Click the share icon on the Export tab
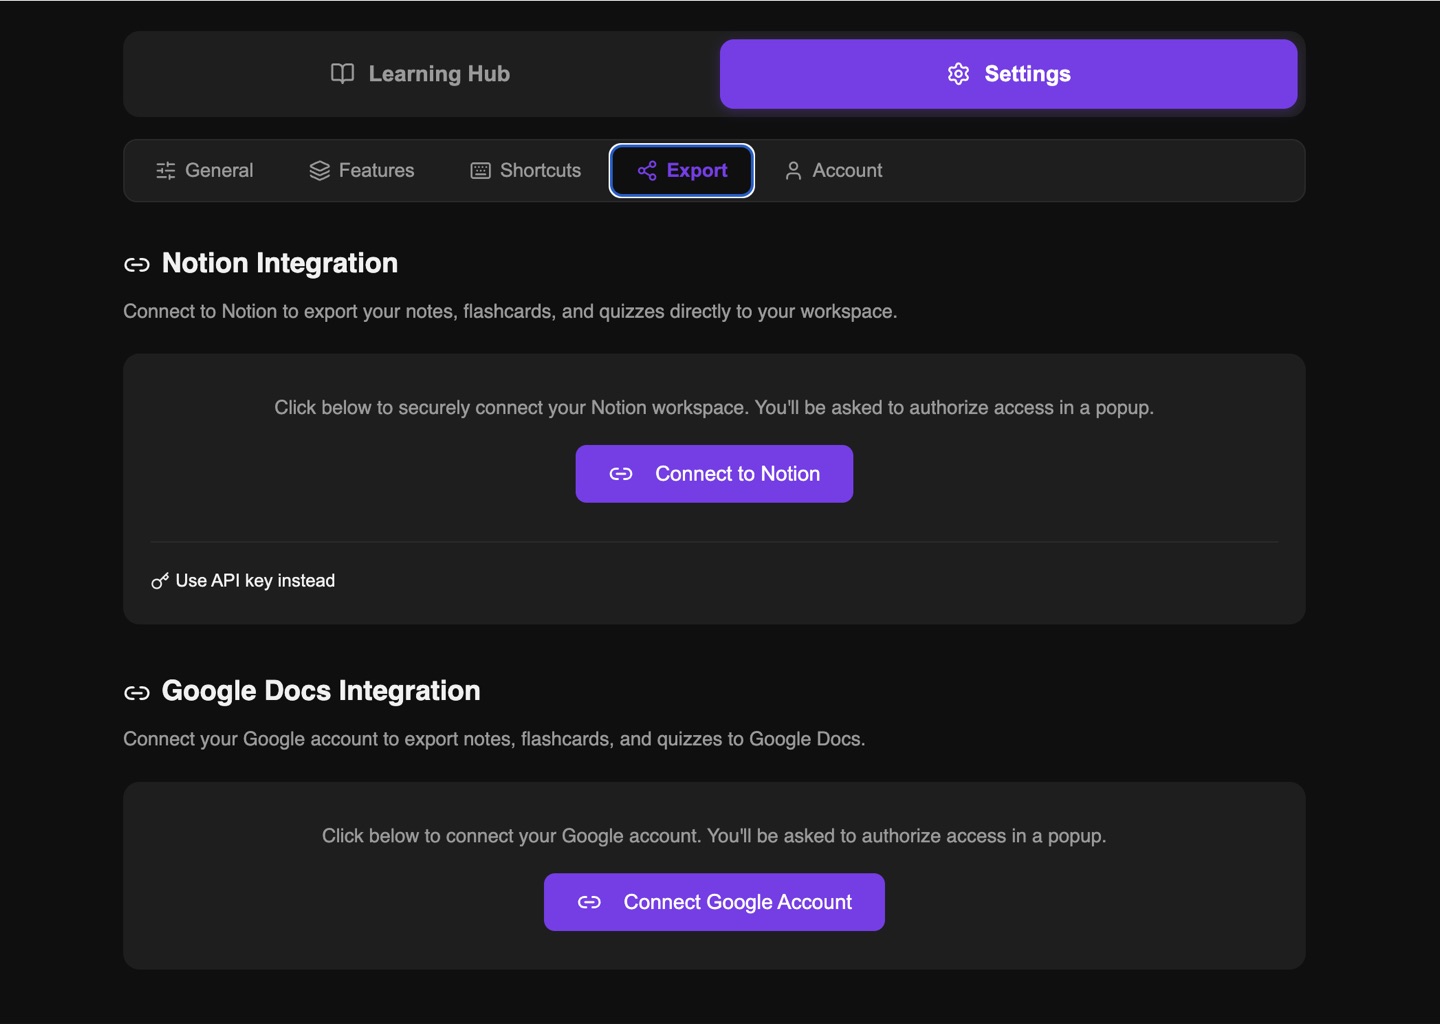This screenshot has width=1440, height=1024. coord(646,170)
